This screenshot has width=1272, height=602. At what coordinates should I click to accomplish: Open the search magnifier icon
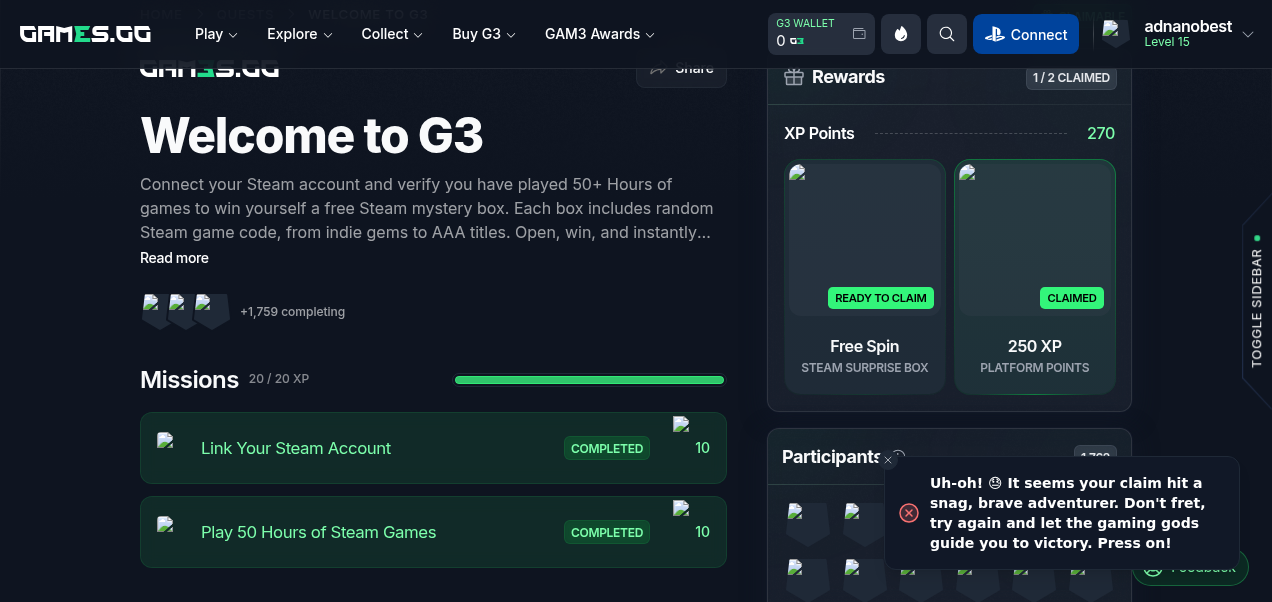946,34
